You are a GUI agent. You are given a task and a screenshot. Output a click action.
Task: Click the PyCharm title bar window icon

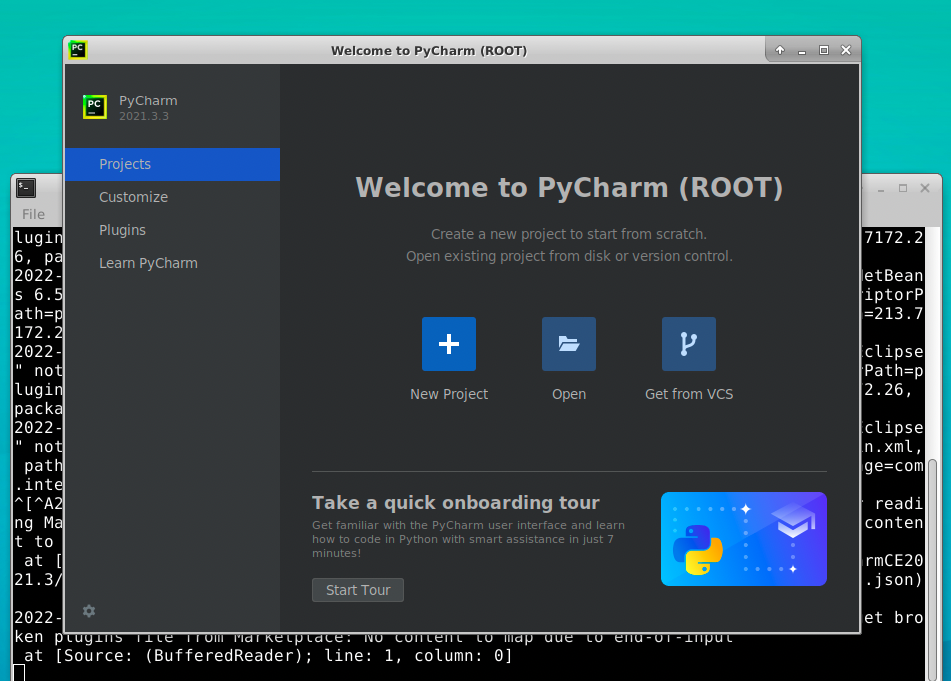point(78,50)
